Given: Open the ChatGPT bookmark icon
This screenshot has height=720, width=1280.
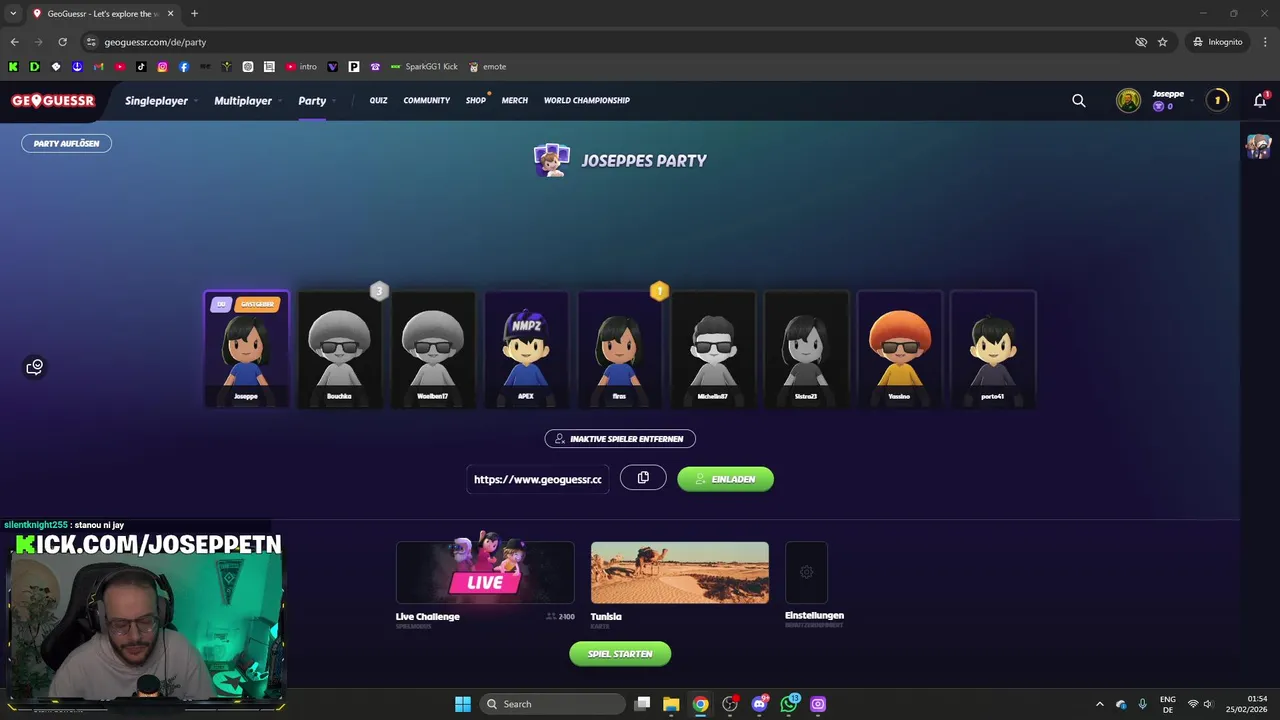Looking at the screenshot, I should (248, 67).
